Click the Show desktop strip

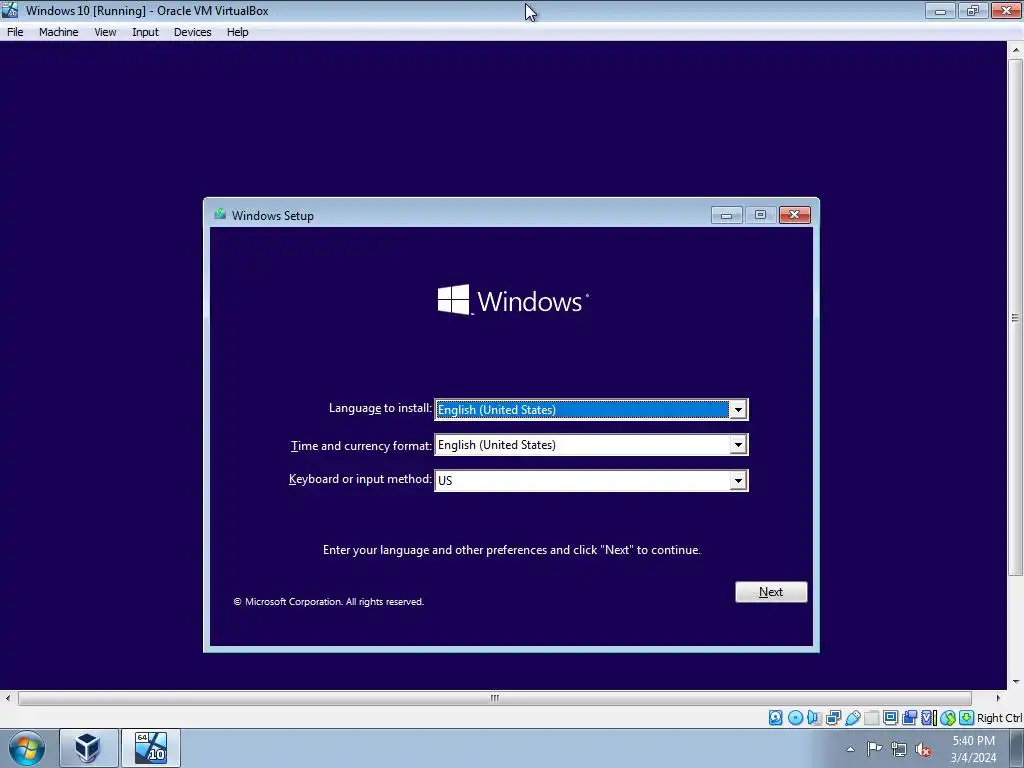(1018, 748)
